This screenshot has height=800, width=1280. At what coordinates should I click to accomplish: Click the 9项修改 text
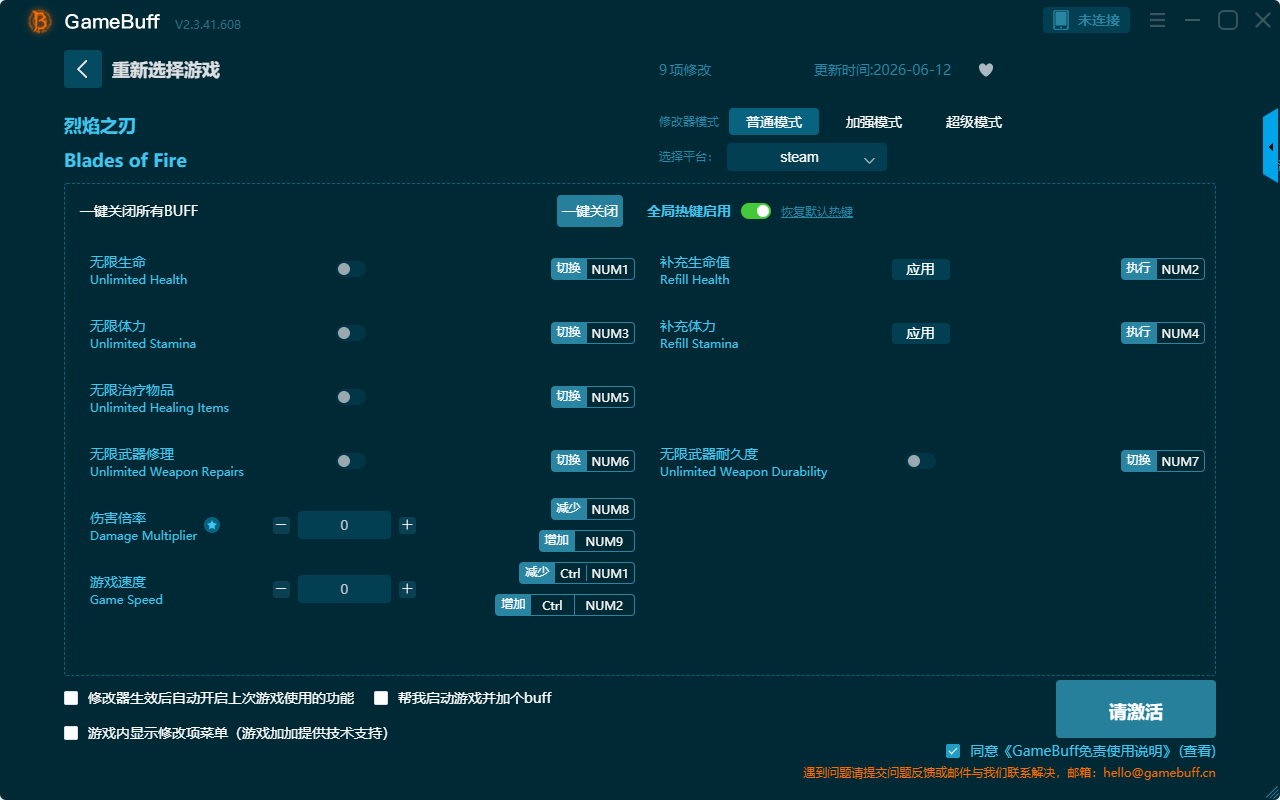(x=685, y=70)
